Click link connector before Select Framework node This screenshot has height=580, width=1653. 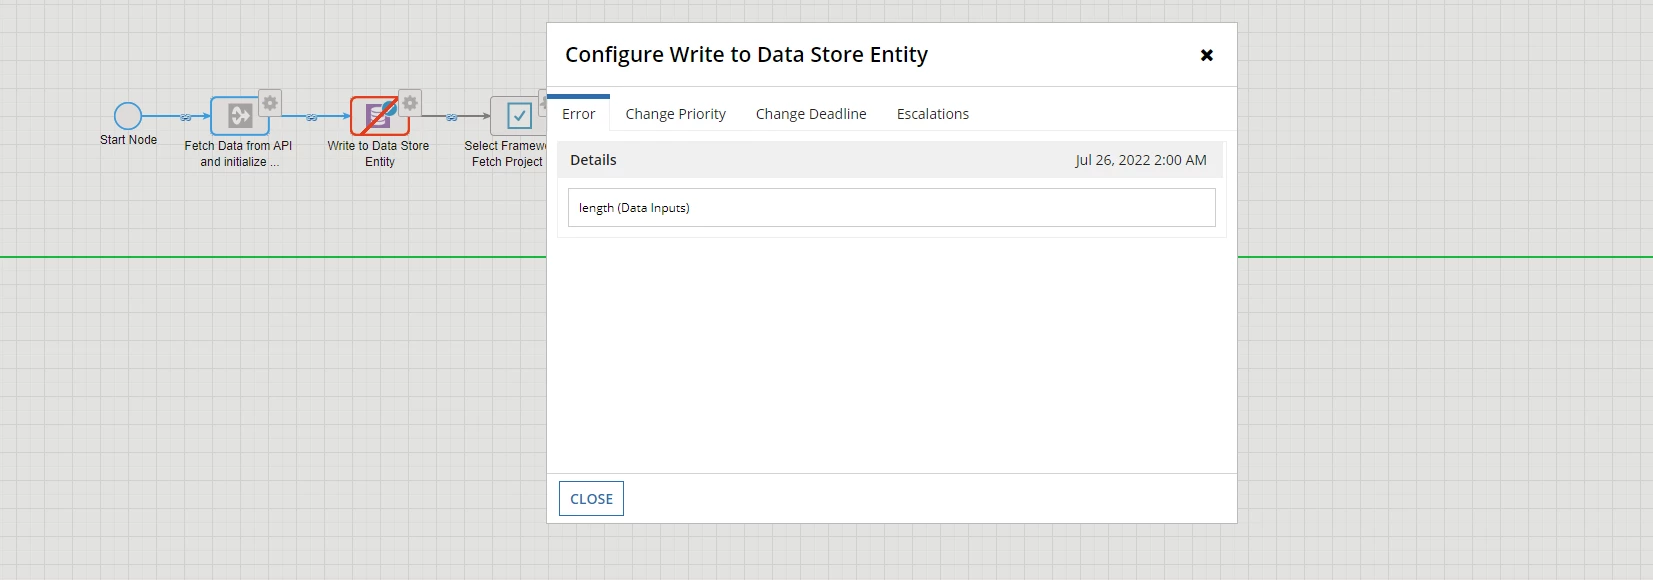[452, 117]
